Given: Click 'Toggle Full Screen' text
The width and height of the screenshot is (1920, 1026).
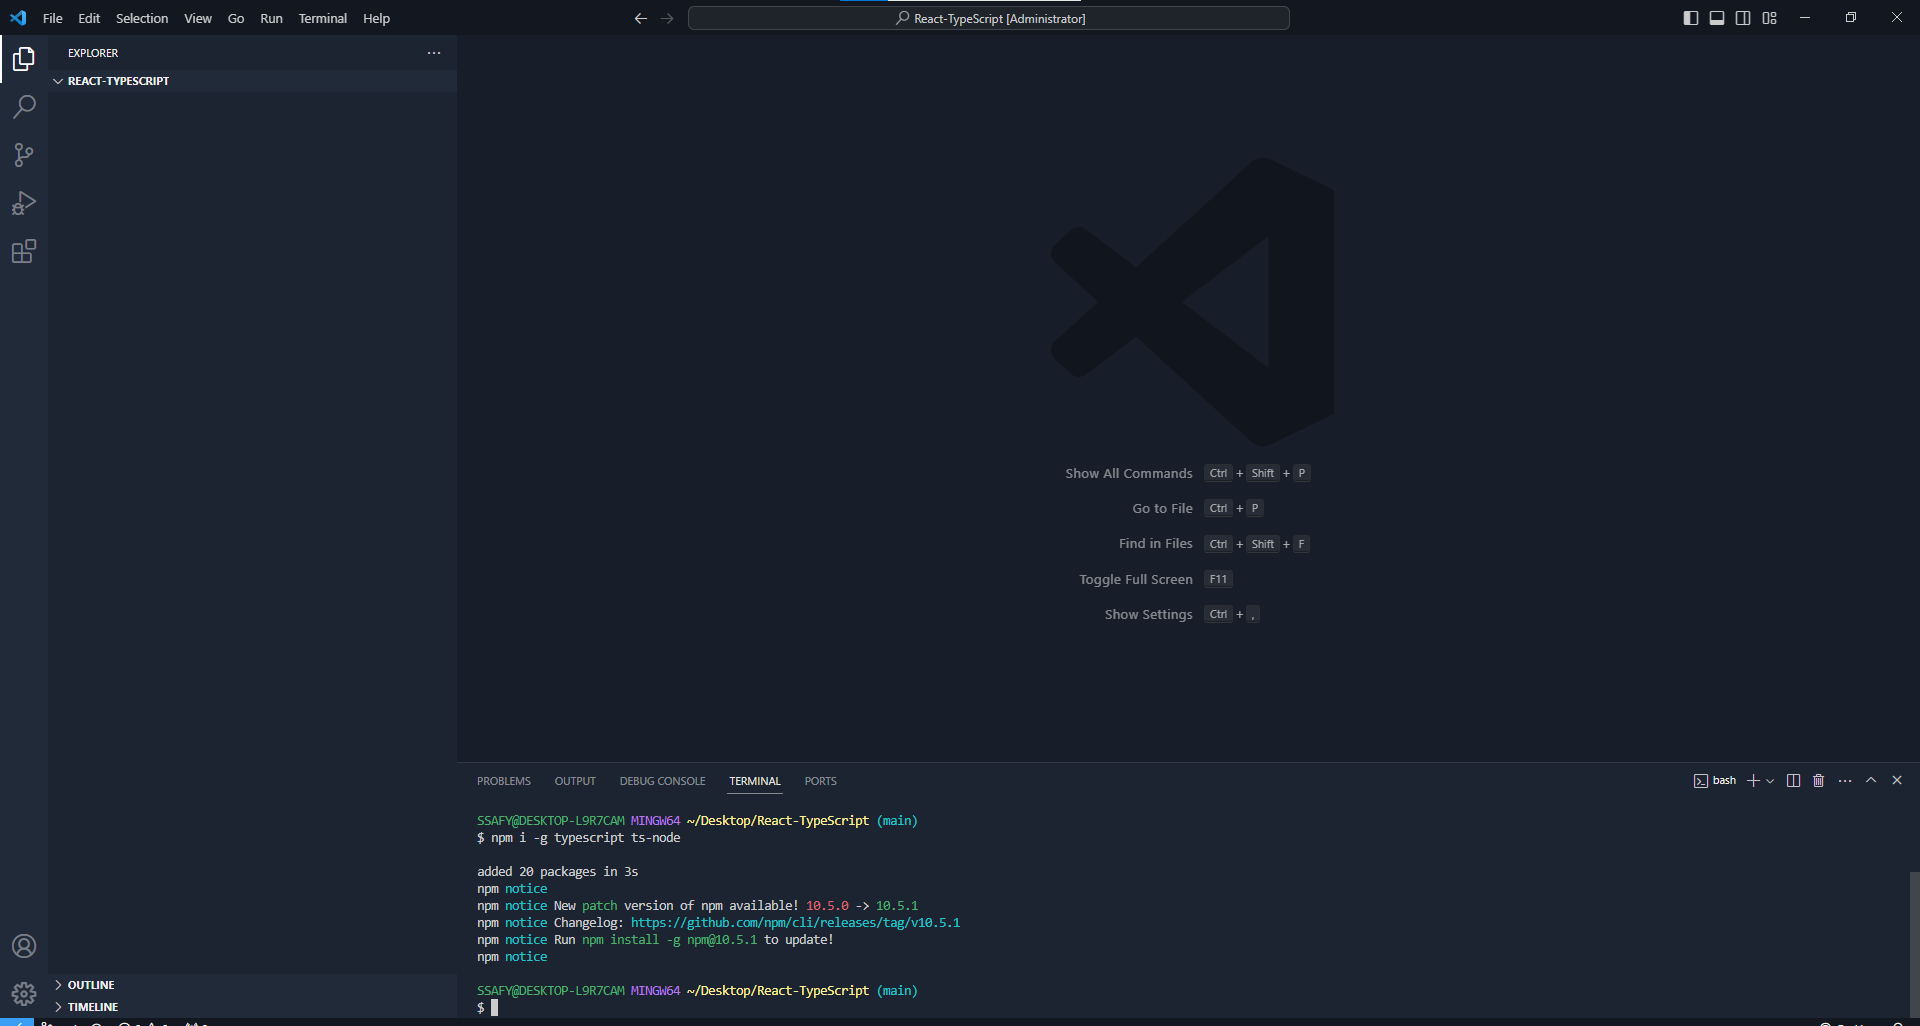Looking at the screenshot, I should pos(1136,580).
